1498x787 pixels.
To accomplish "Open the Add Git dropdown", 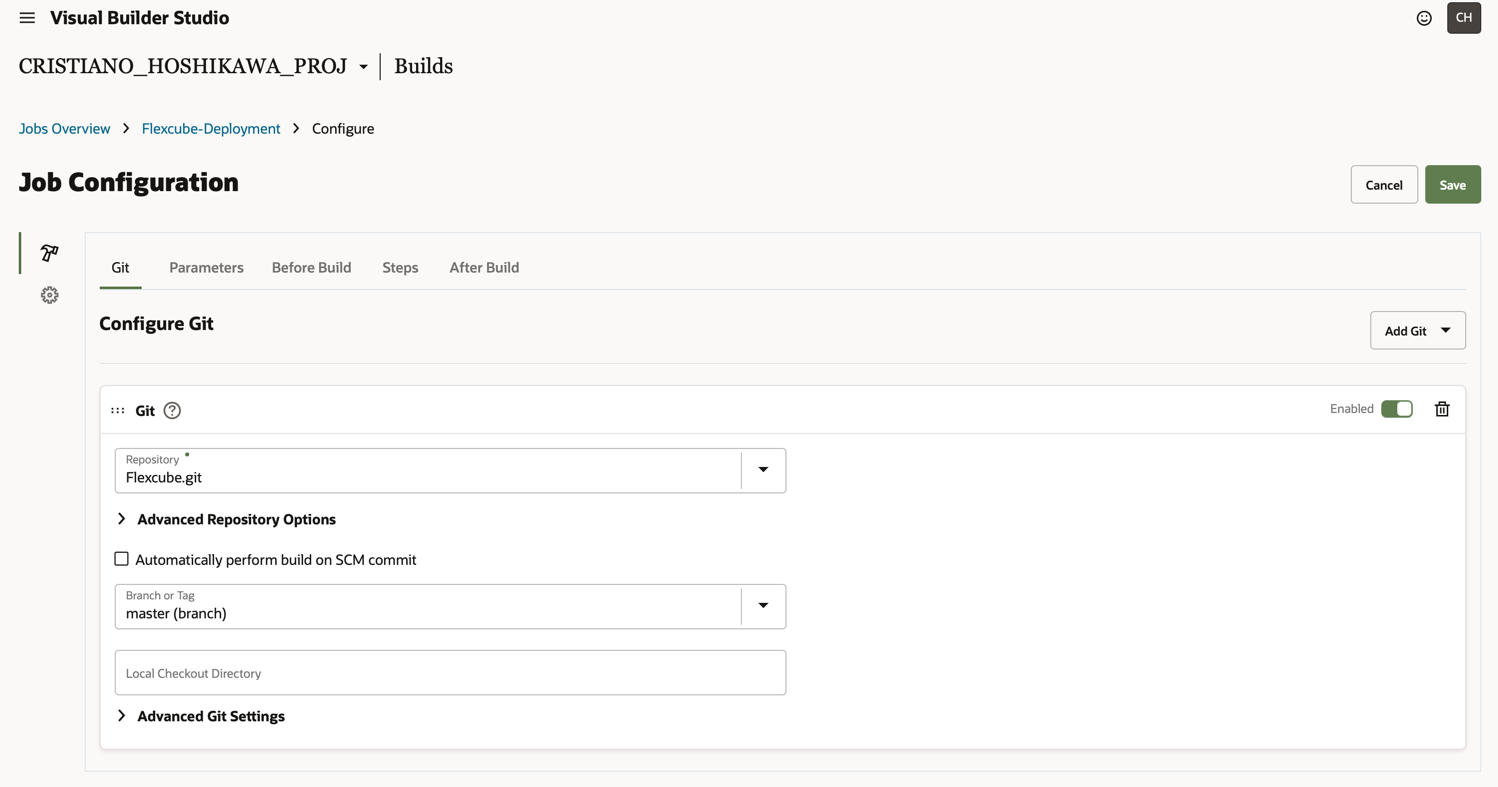I will pyautogui.click(x=1417, y=330).
